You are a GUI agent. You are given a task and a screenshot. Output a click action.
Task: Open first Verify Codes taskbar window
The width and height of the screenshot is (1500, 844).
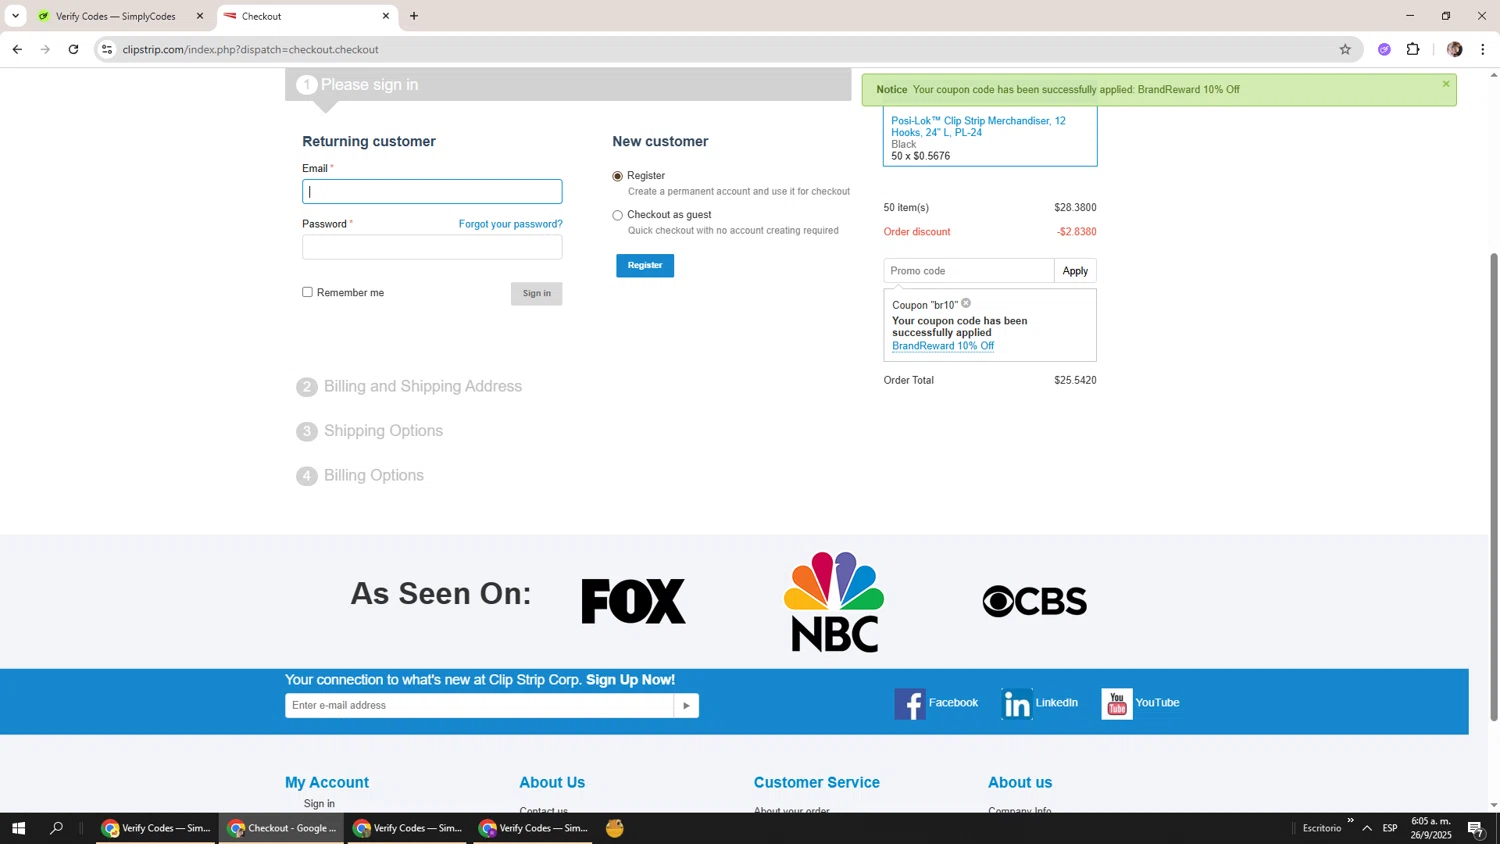pyautogui.click(x=156, y=828)
